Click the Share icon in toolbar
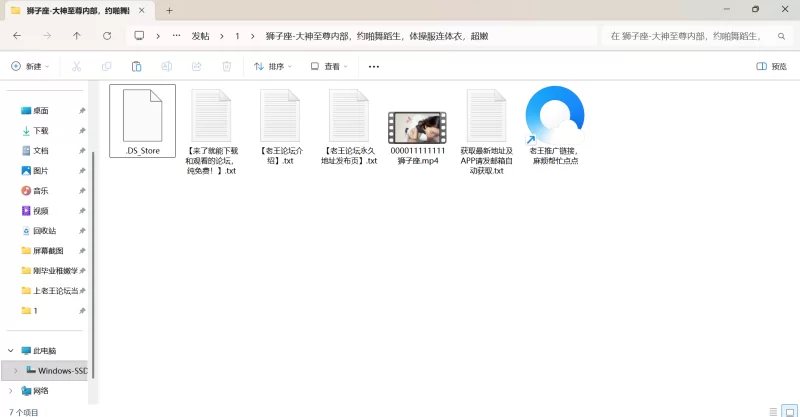800x417 pixels. click(x=196, y=66)
